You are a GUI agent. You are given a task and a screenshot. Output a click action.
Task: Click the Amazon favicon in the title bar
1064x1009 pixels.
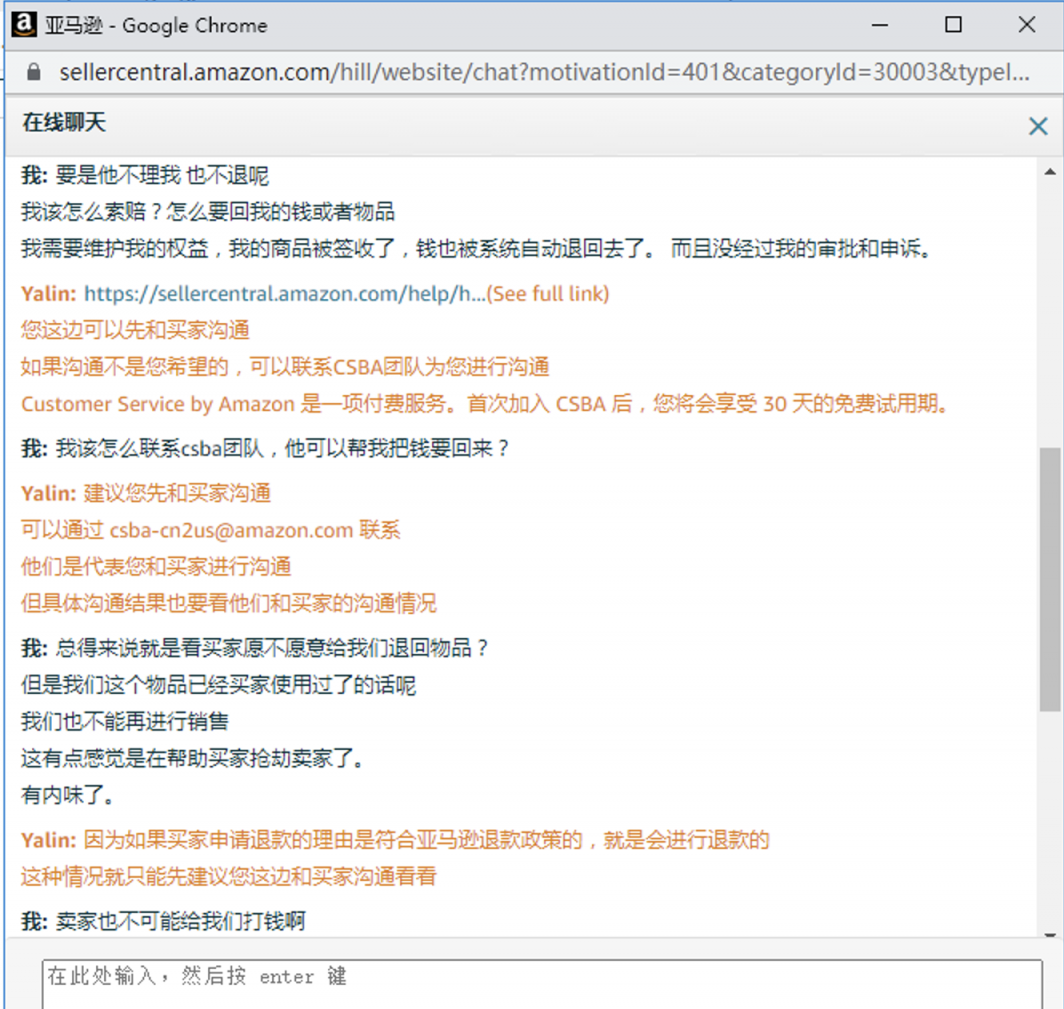pos(24,24)
